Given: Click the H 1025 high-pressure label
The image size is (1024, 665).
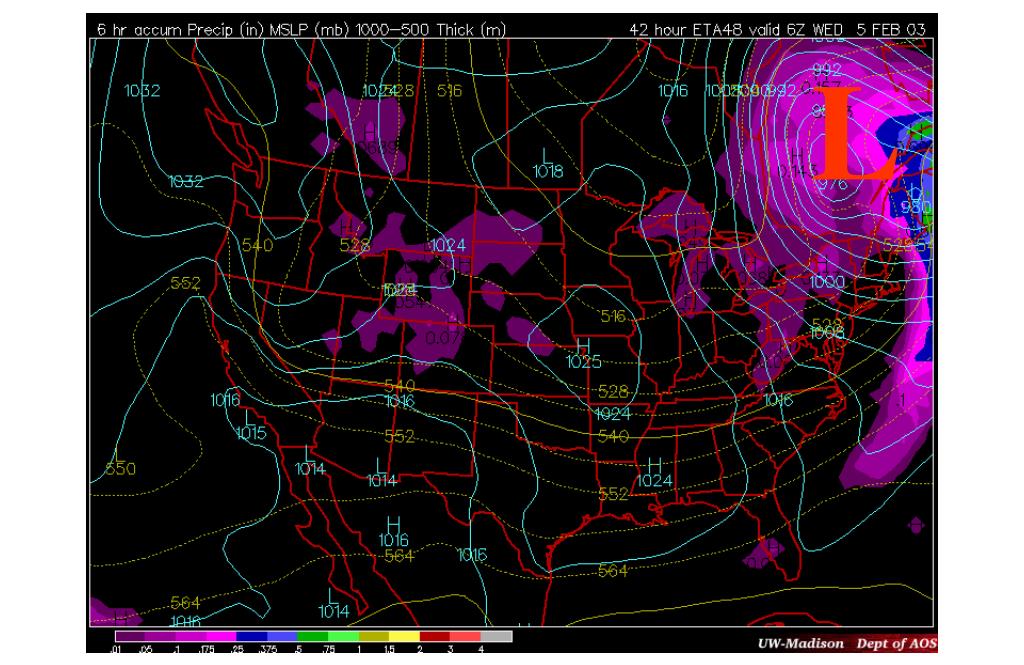Looking at the screenshot, I should 583,354.
